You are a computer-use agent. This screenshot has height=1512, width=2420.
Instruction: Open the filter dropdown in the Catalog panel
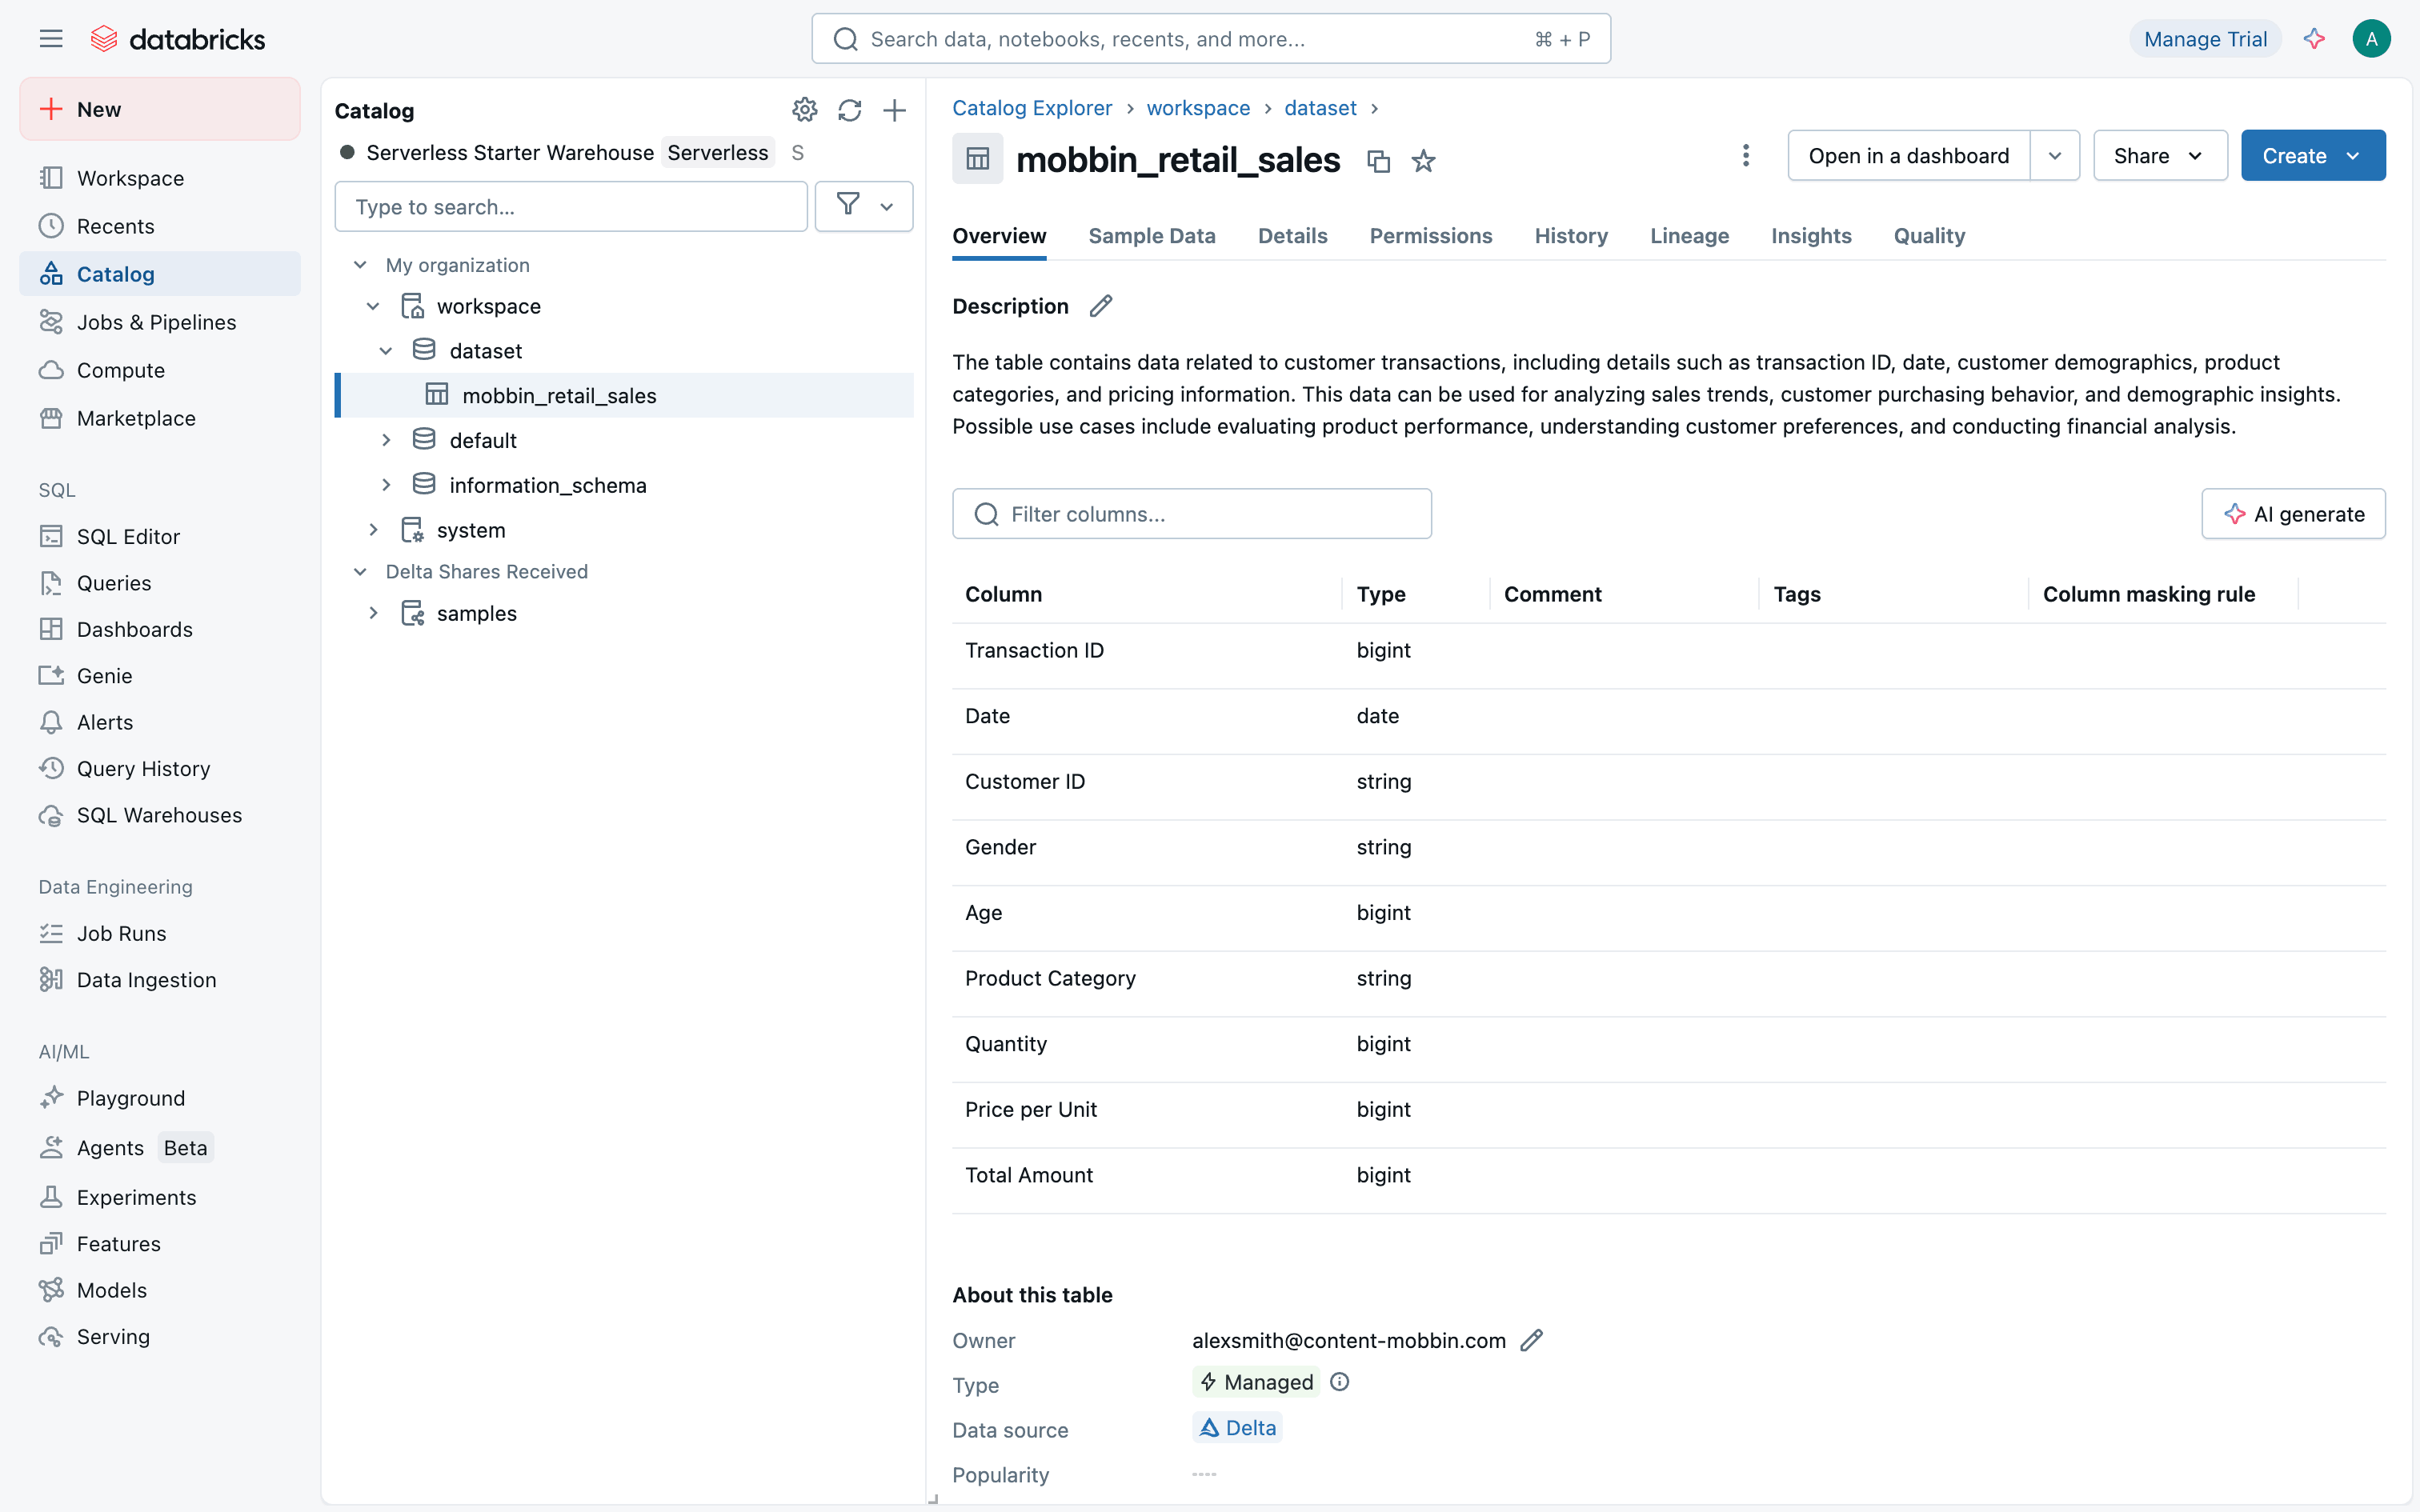(863, 207)
